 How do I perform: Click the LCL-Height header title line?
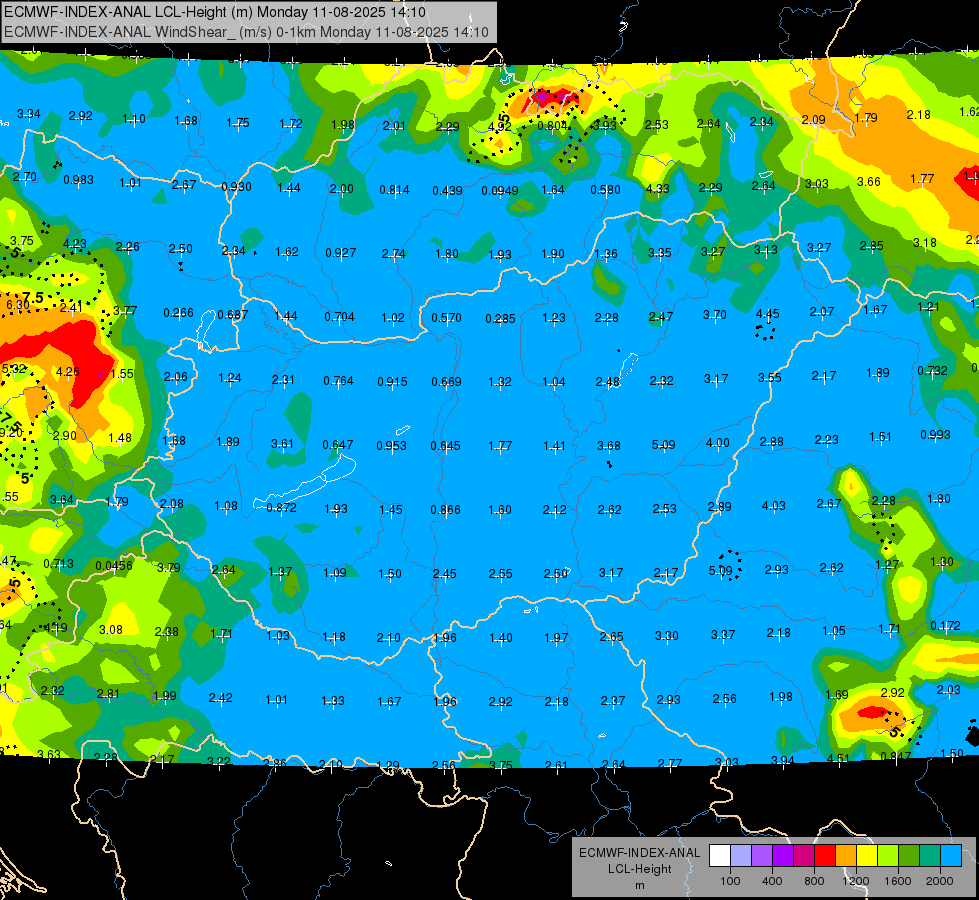215,12
